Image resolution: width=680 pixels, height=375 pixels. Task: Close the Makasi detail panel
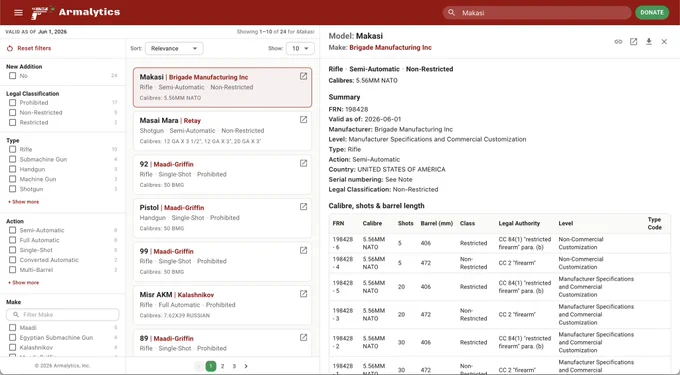pos(664,42)
